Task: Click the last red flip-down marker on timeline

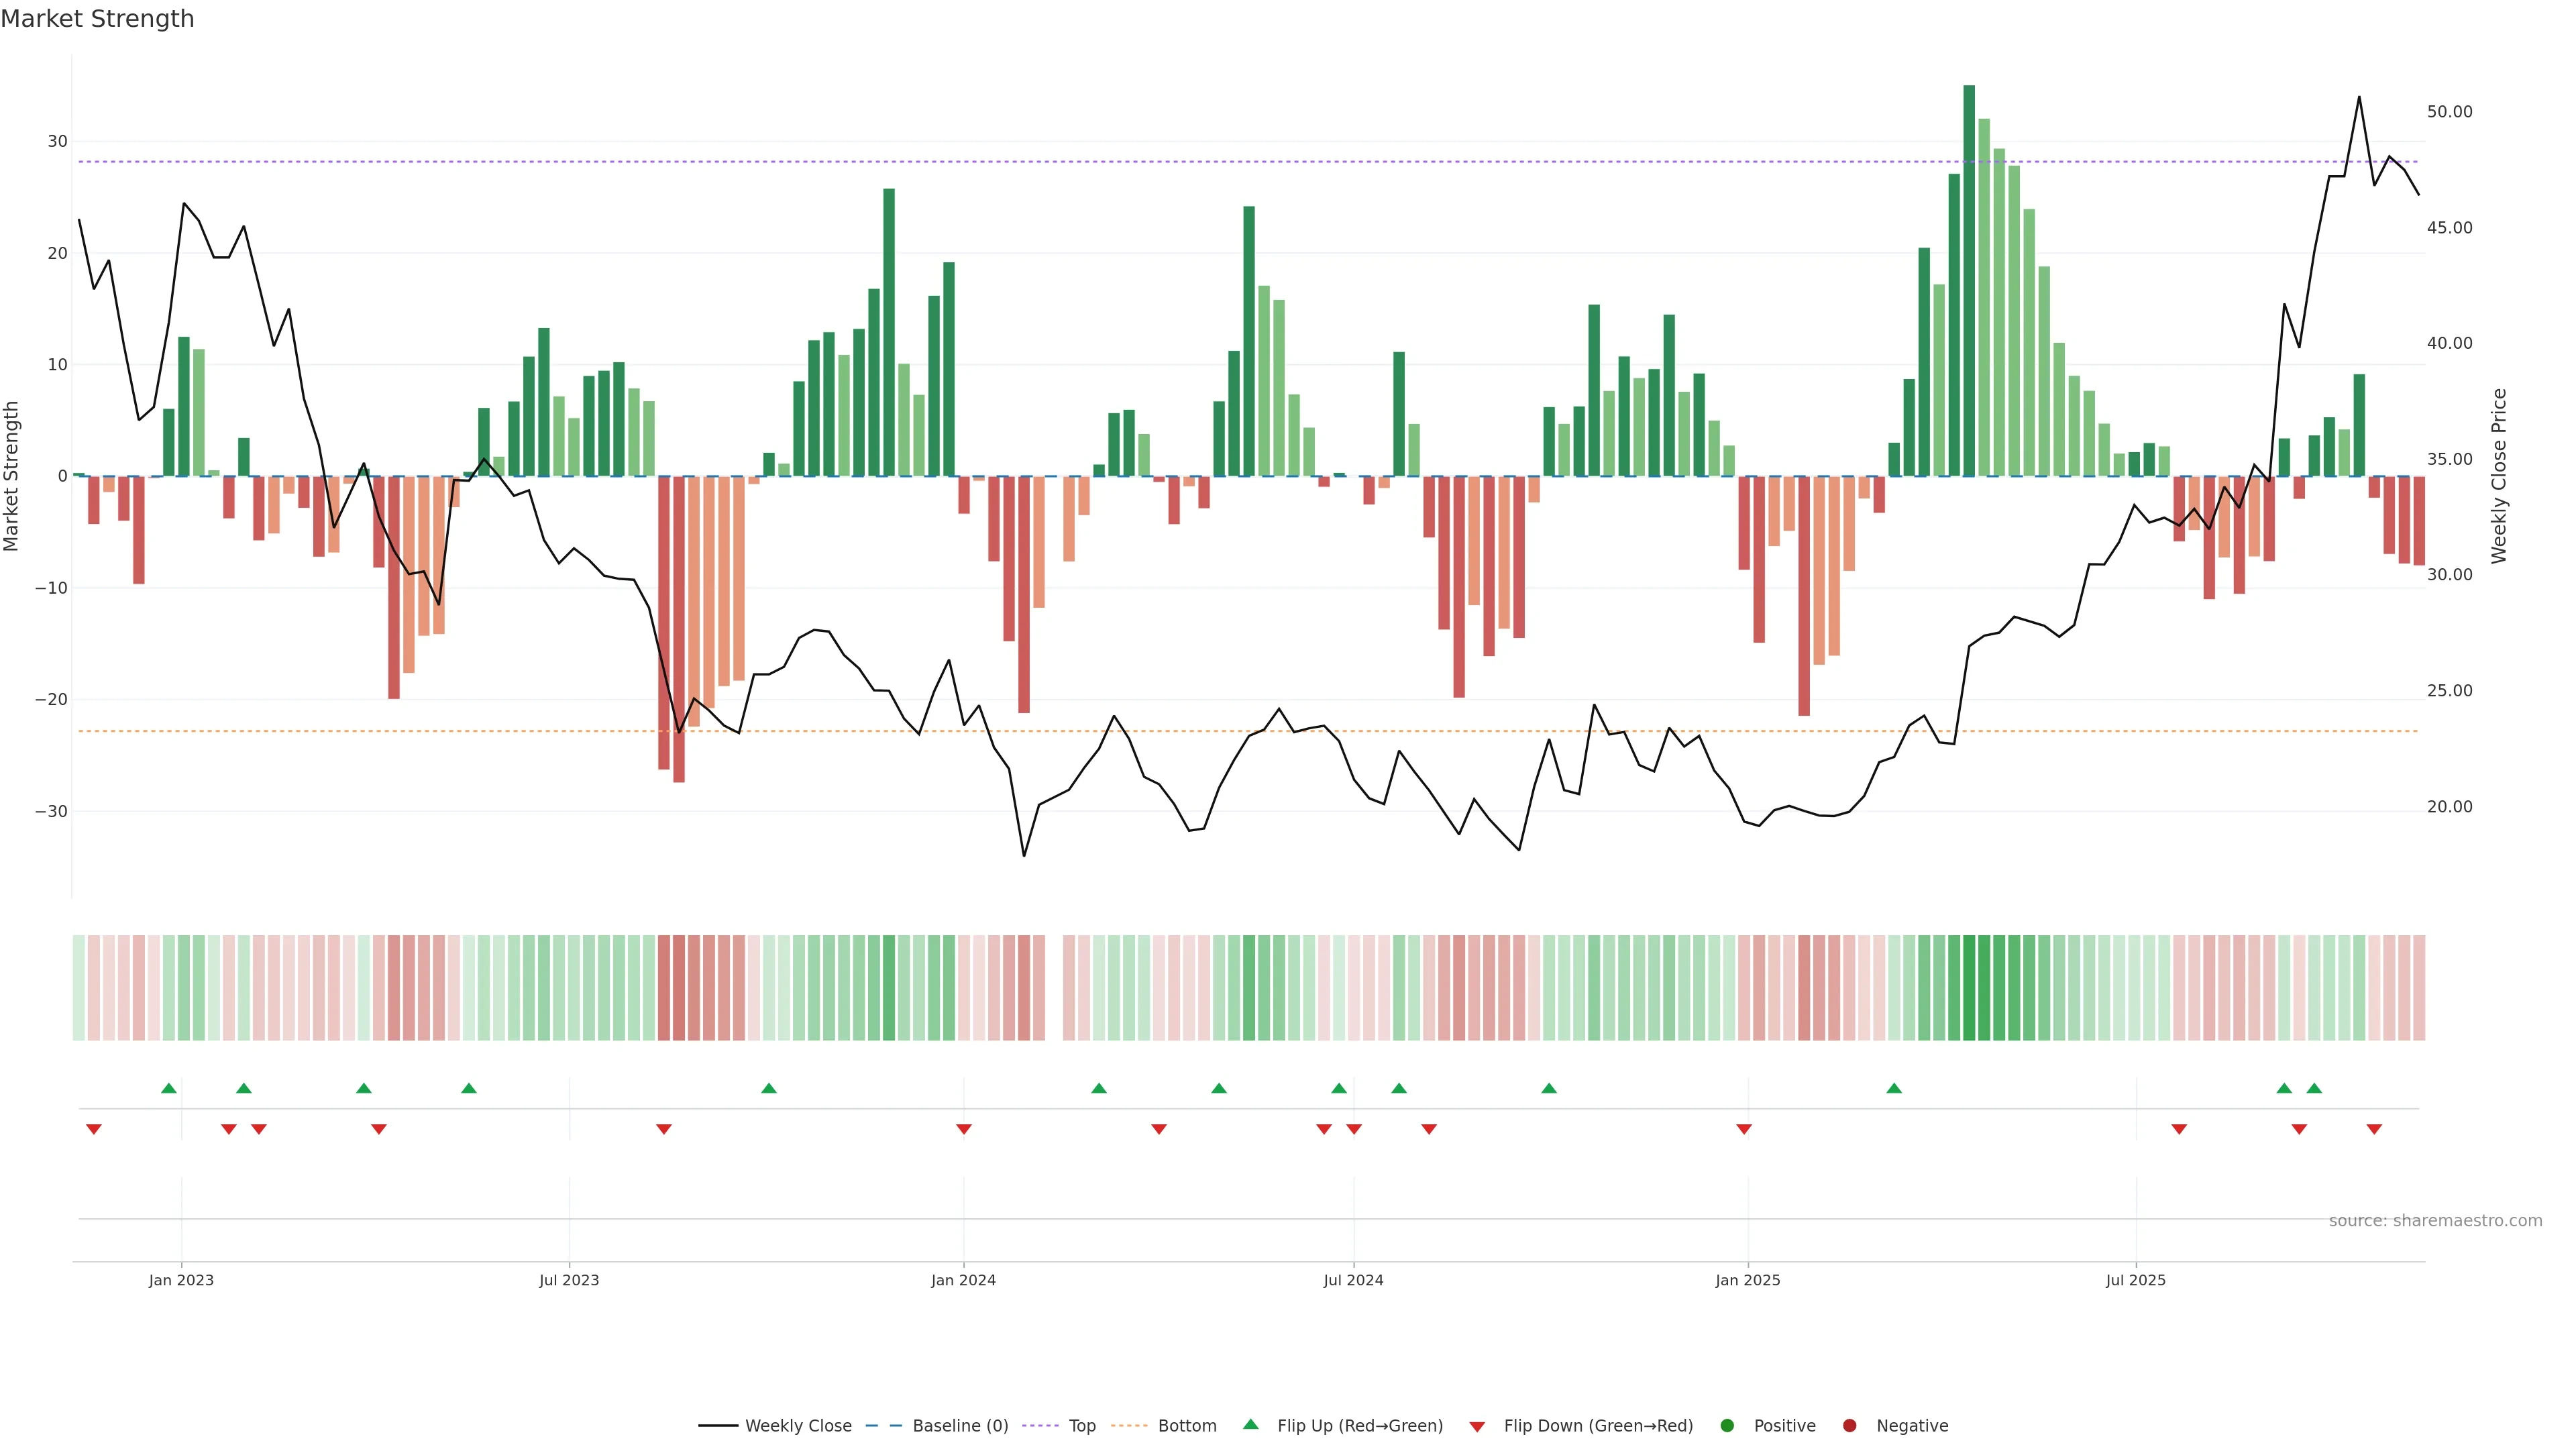Action: tap(2374, 1129)
